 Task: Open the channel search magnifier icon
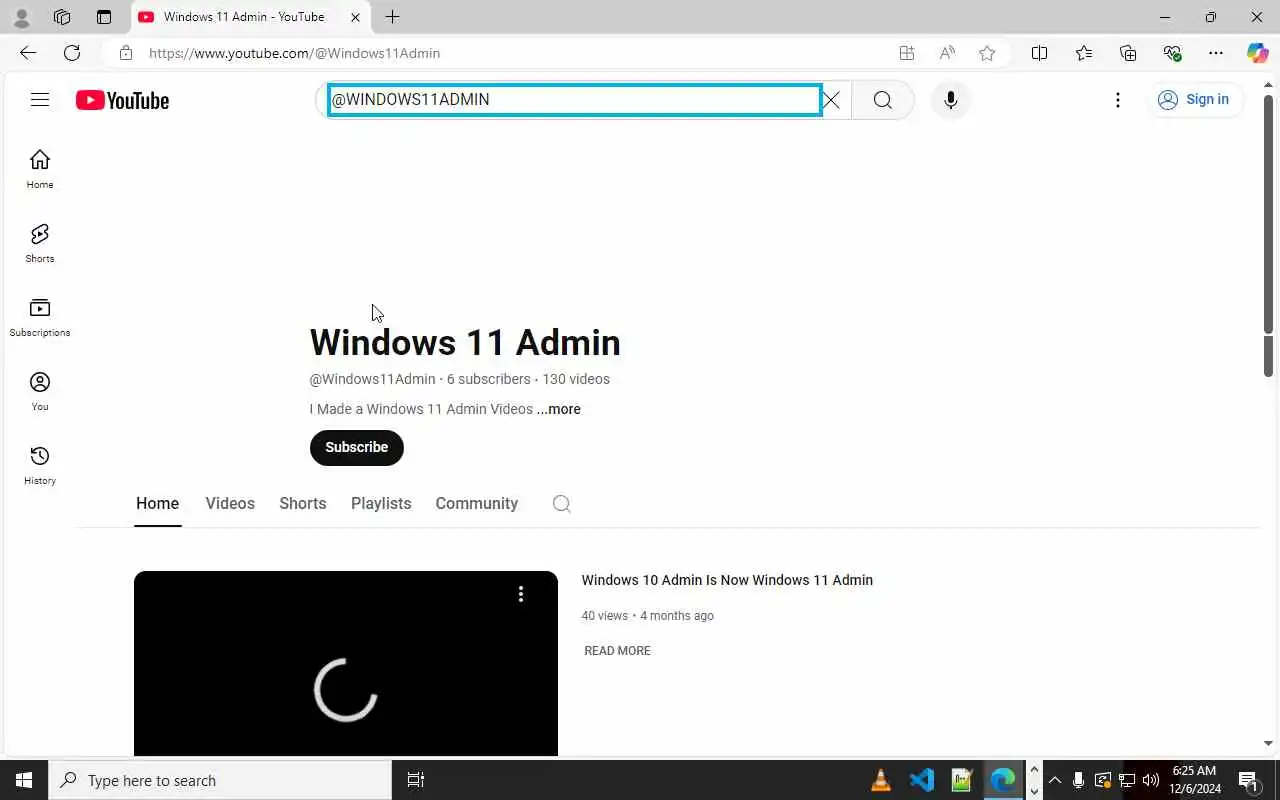[x=562, y=504]
